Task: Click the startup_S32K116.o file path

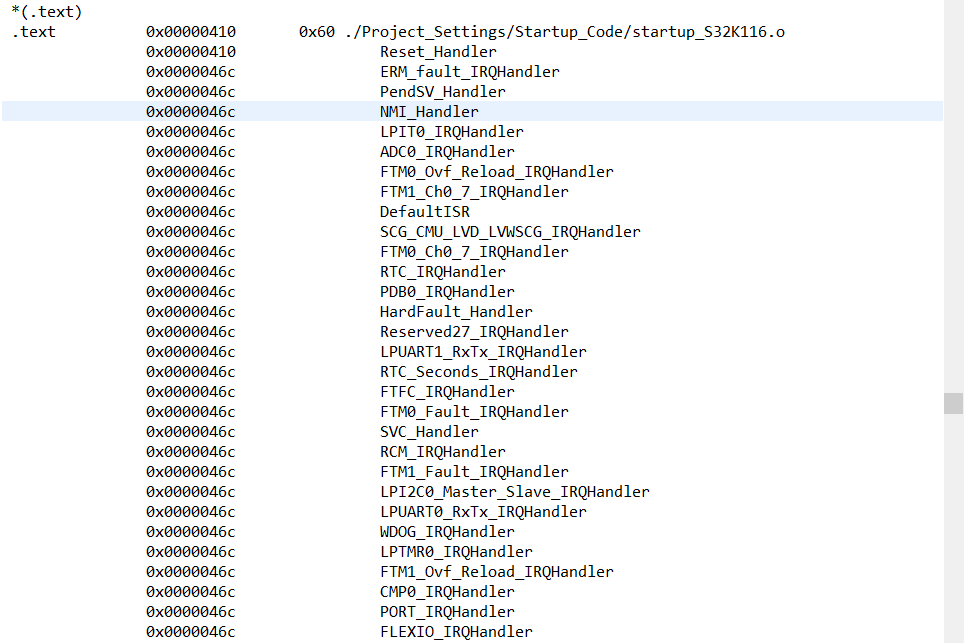Action: [x=564, y=32]
